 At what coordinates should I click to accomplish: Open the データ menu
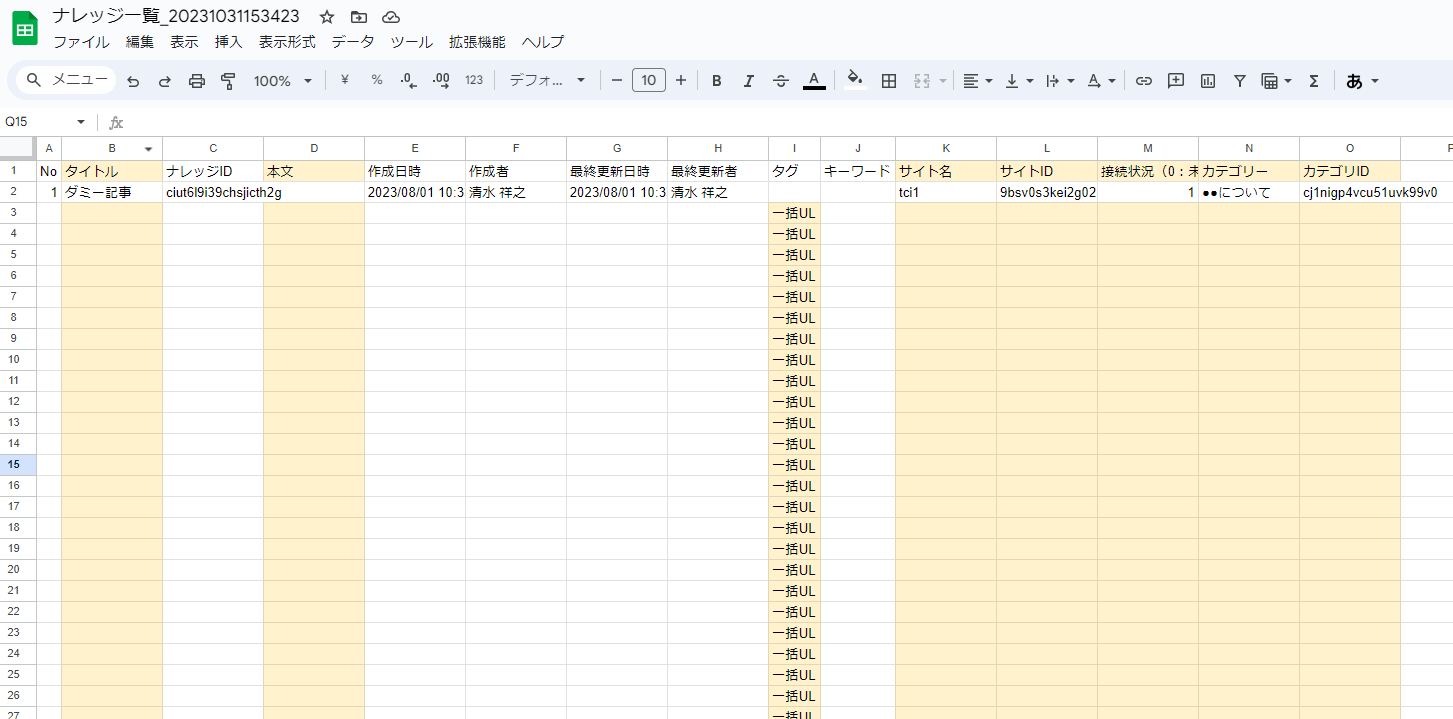click(352, 42)
